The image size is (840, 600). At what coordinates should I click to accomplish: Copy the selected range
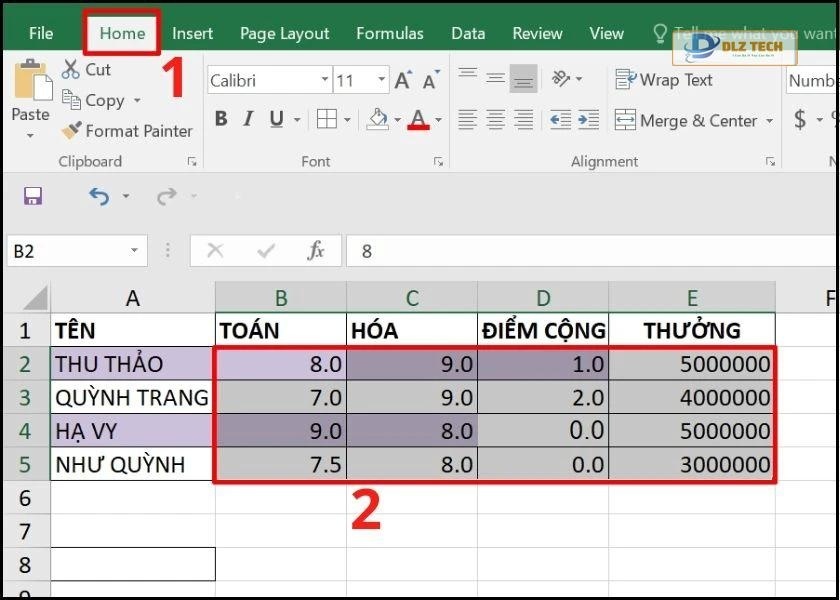click(x=103, y=100)
